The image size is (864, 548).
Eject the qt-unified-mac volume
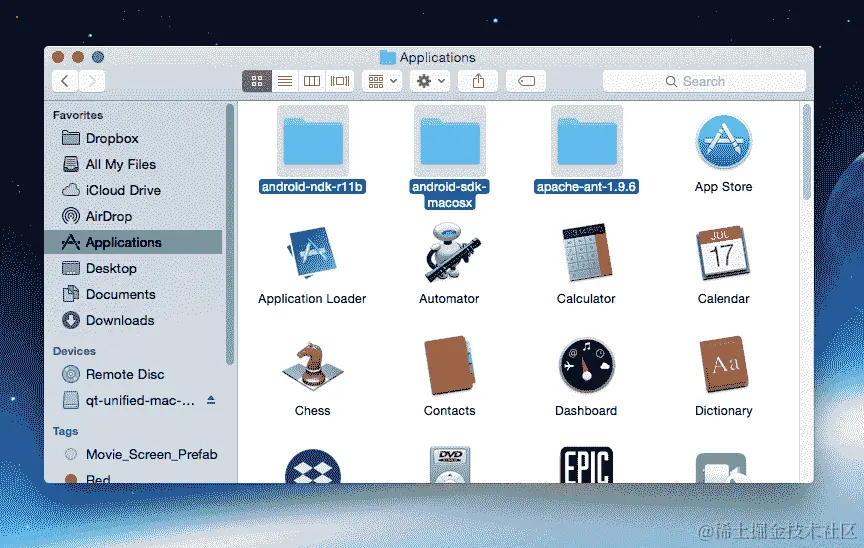(211, 400)
